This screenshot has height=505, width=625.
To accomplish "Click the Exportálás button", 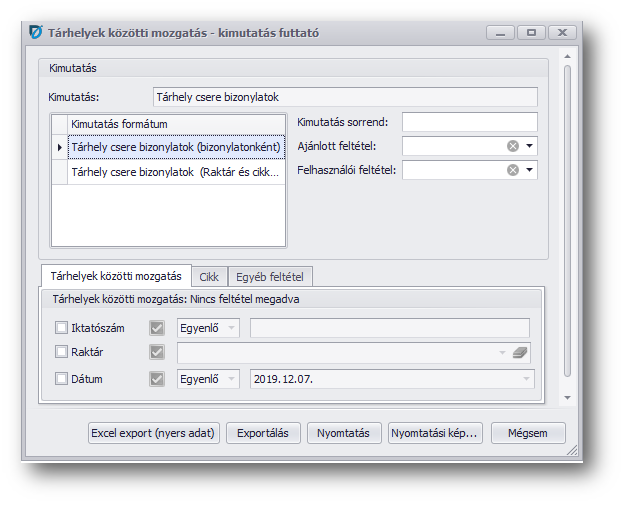I will tap(263, 433).
